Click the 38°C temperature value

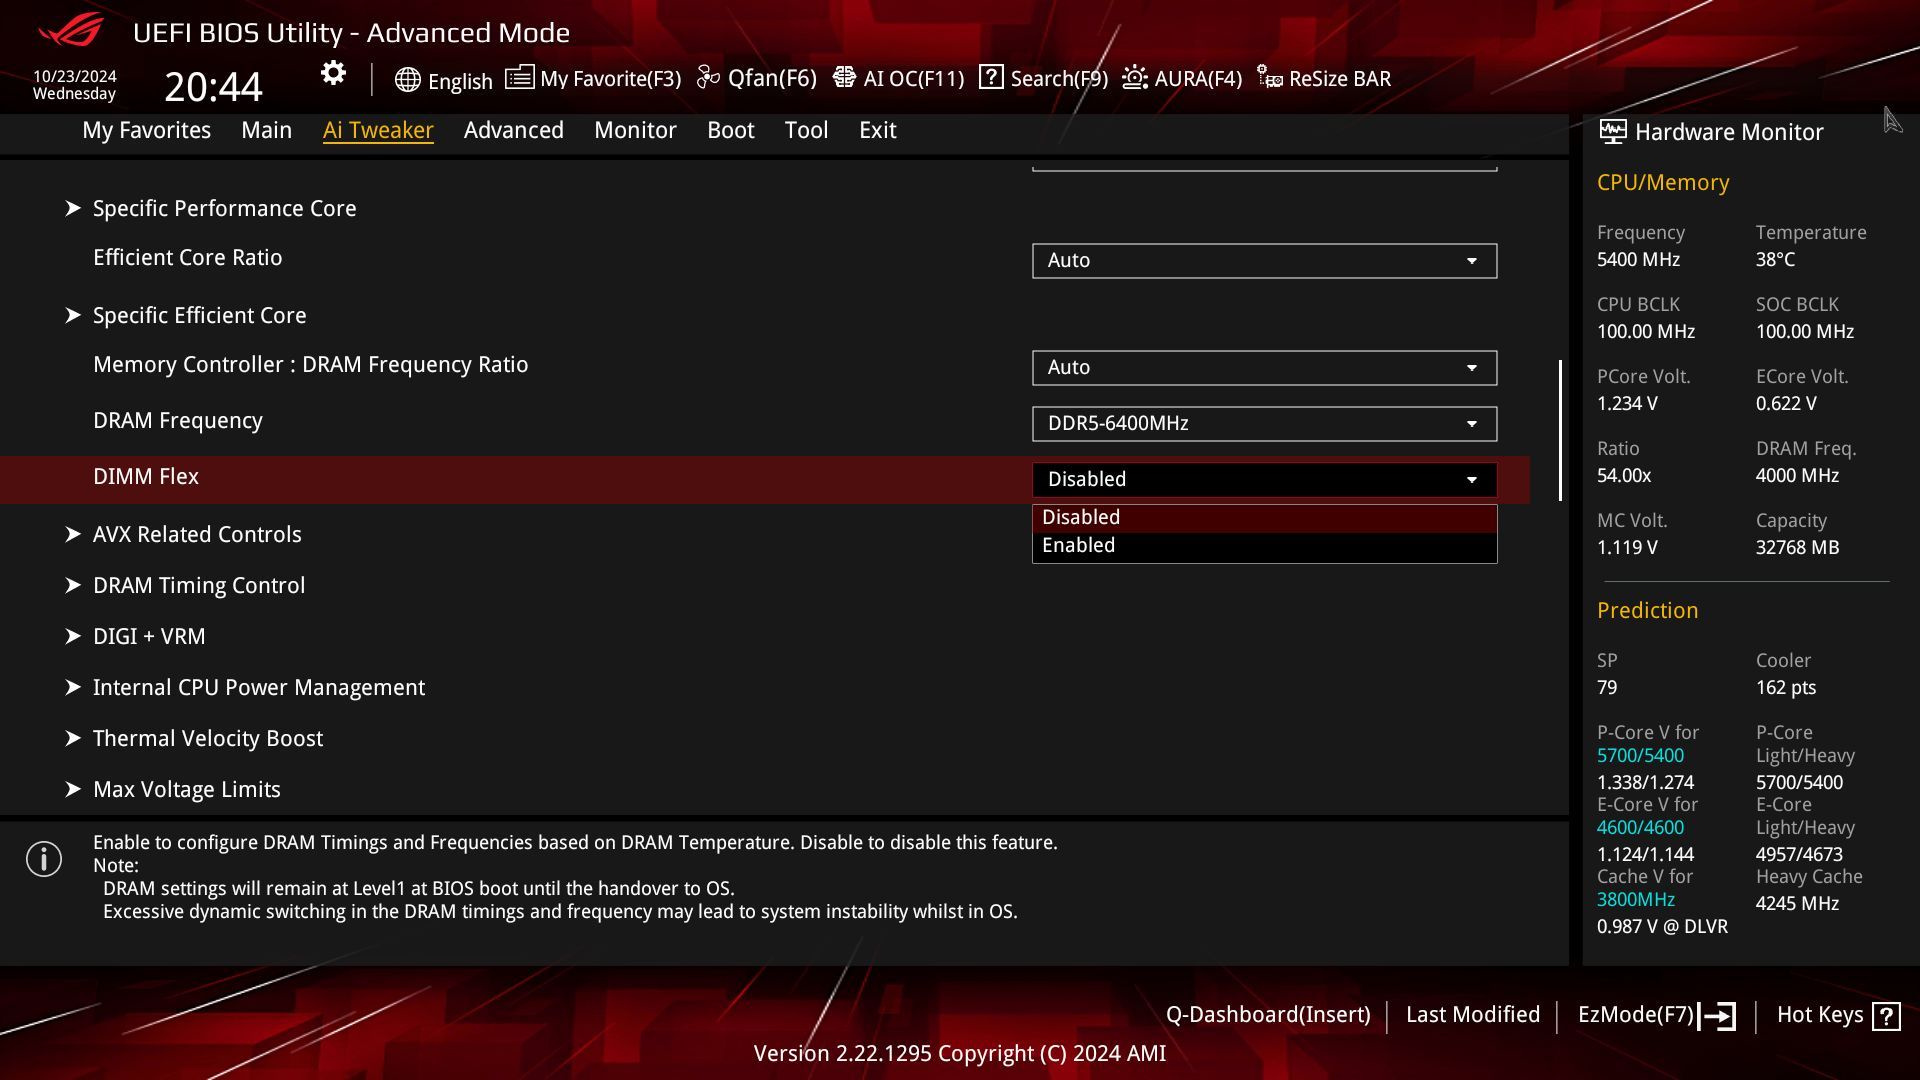pyautogui.click(x=1775, y=259)
